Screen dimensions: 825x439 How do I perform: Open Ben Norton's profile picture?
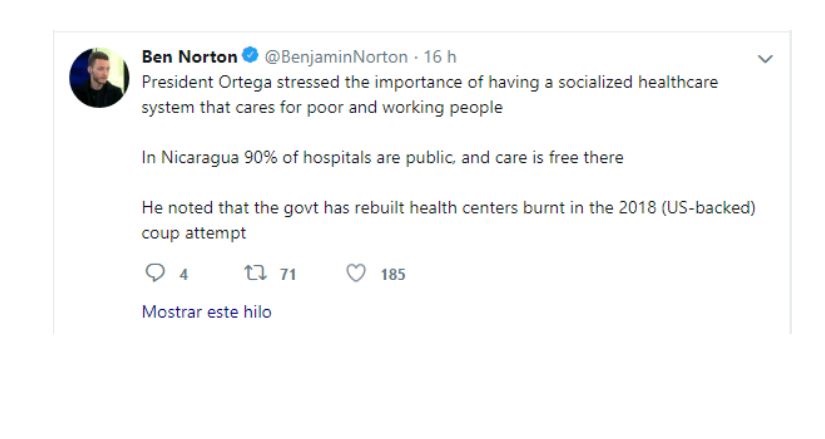[99, 77]
